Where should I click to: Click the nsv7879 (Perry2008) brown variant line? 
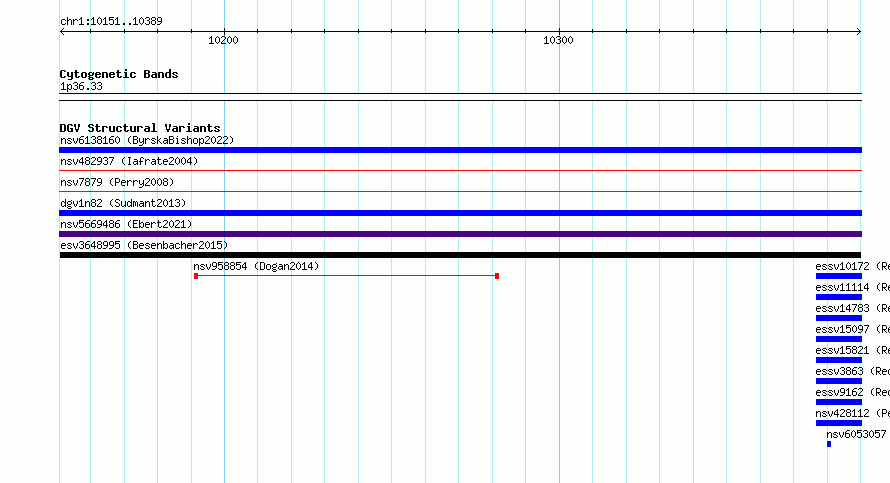pos(460,191)
